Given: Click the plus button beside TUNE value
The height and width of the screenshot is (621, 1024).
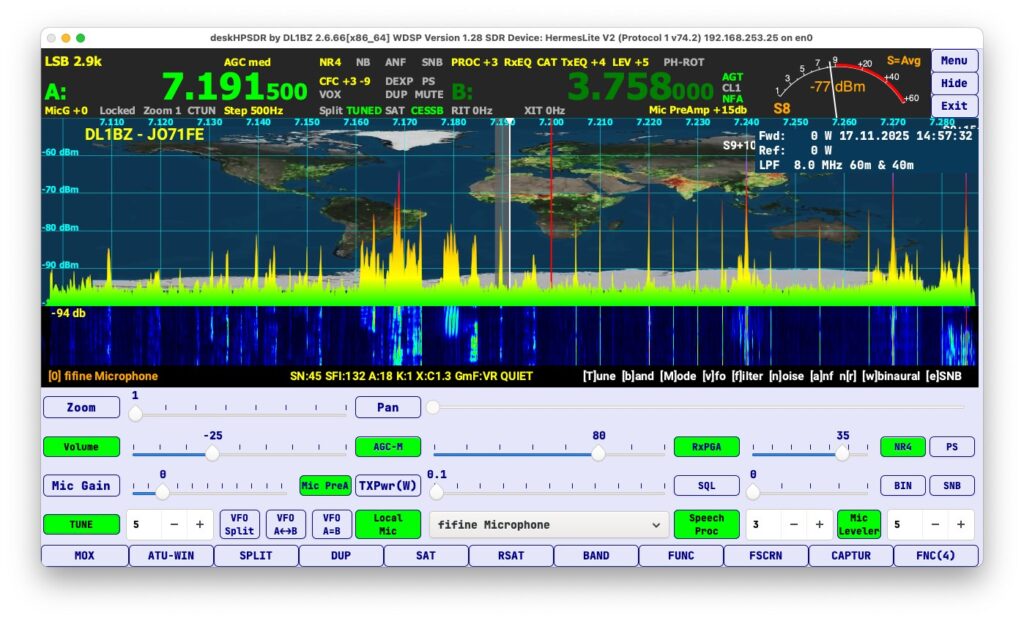Looking at the screenshot, I should (x=199, y=524).
